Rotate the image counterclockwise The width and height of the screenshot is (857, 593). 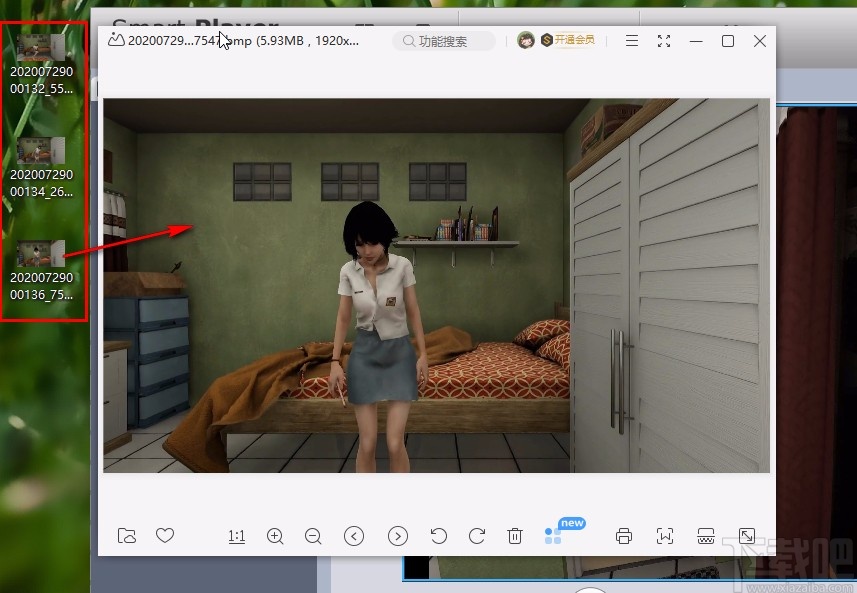tap(438, 536)
